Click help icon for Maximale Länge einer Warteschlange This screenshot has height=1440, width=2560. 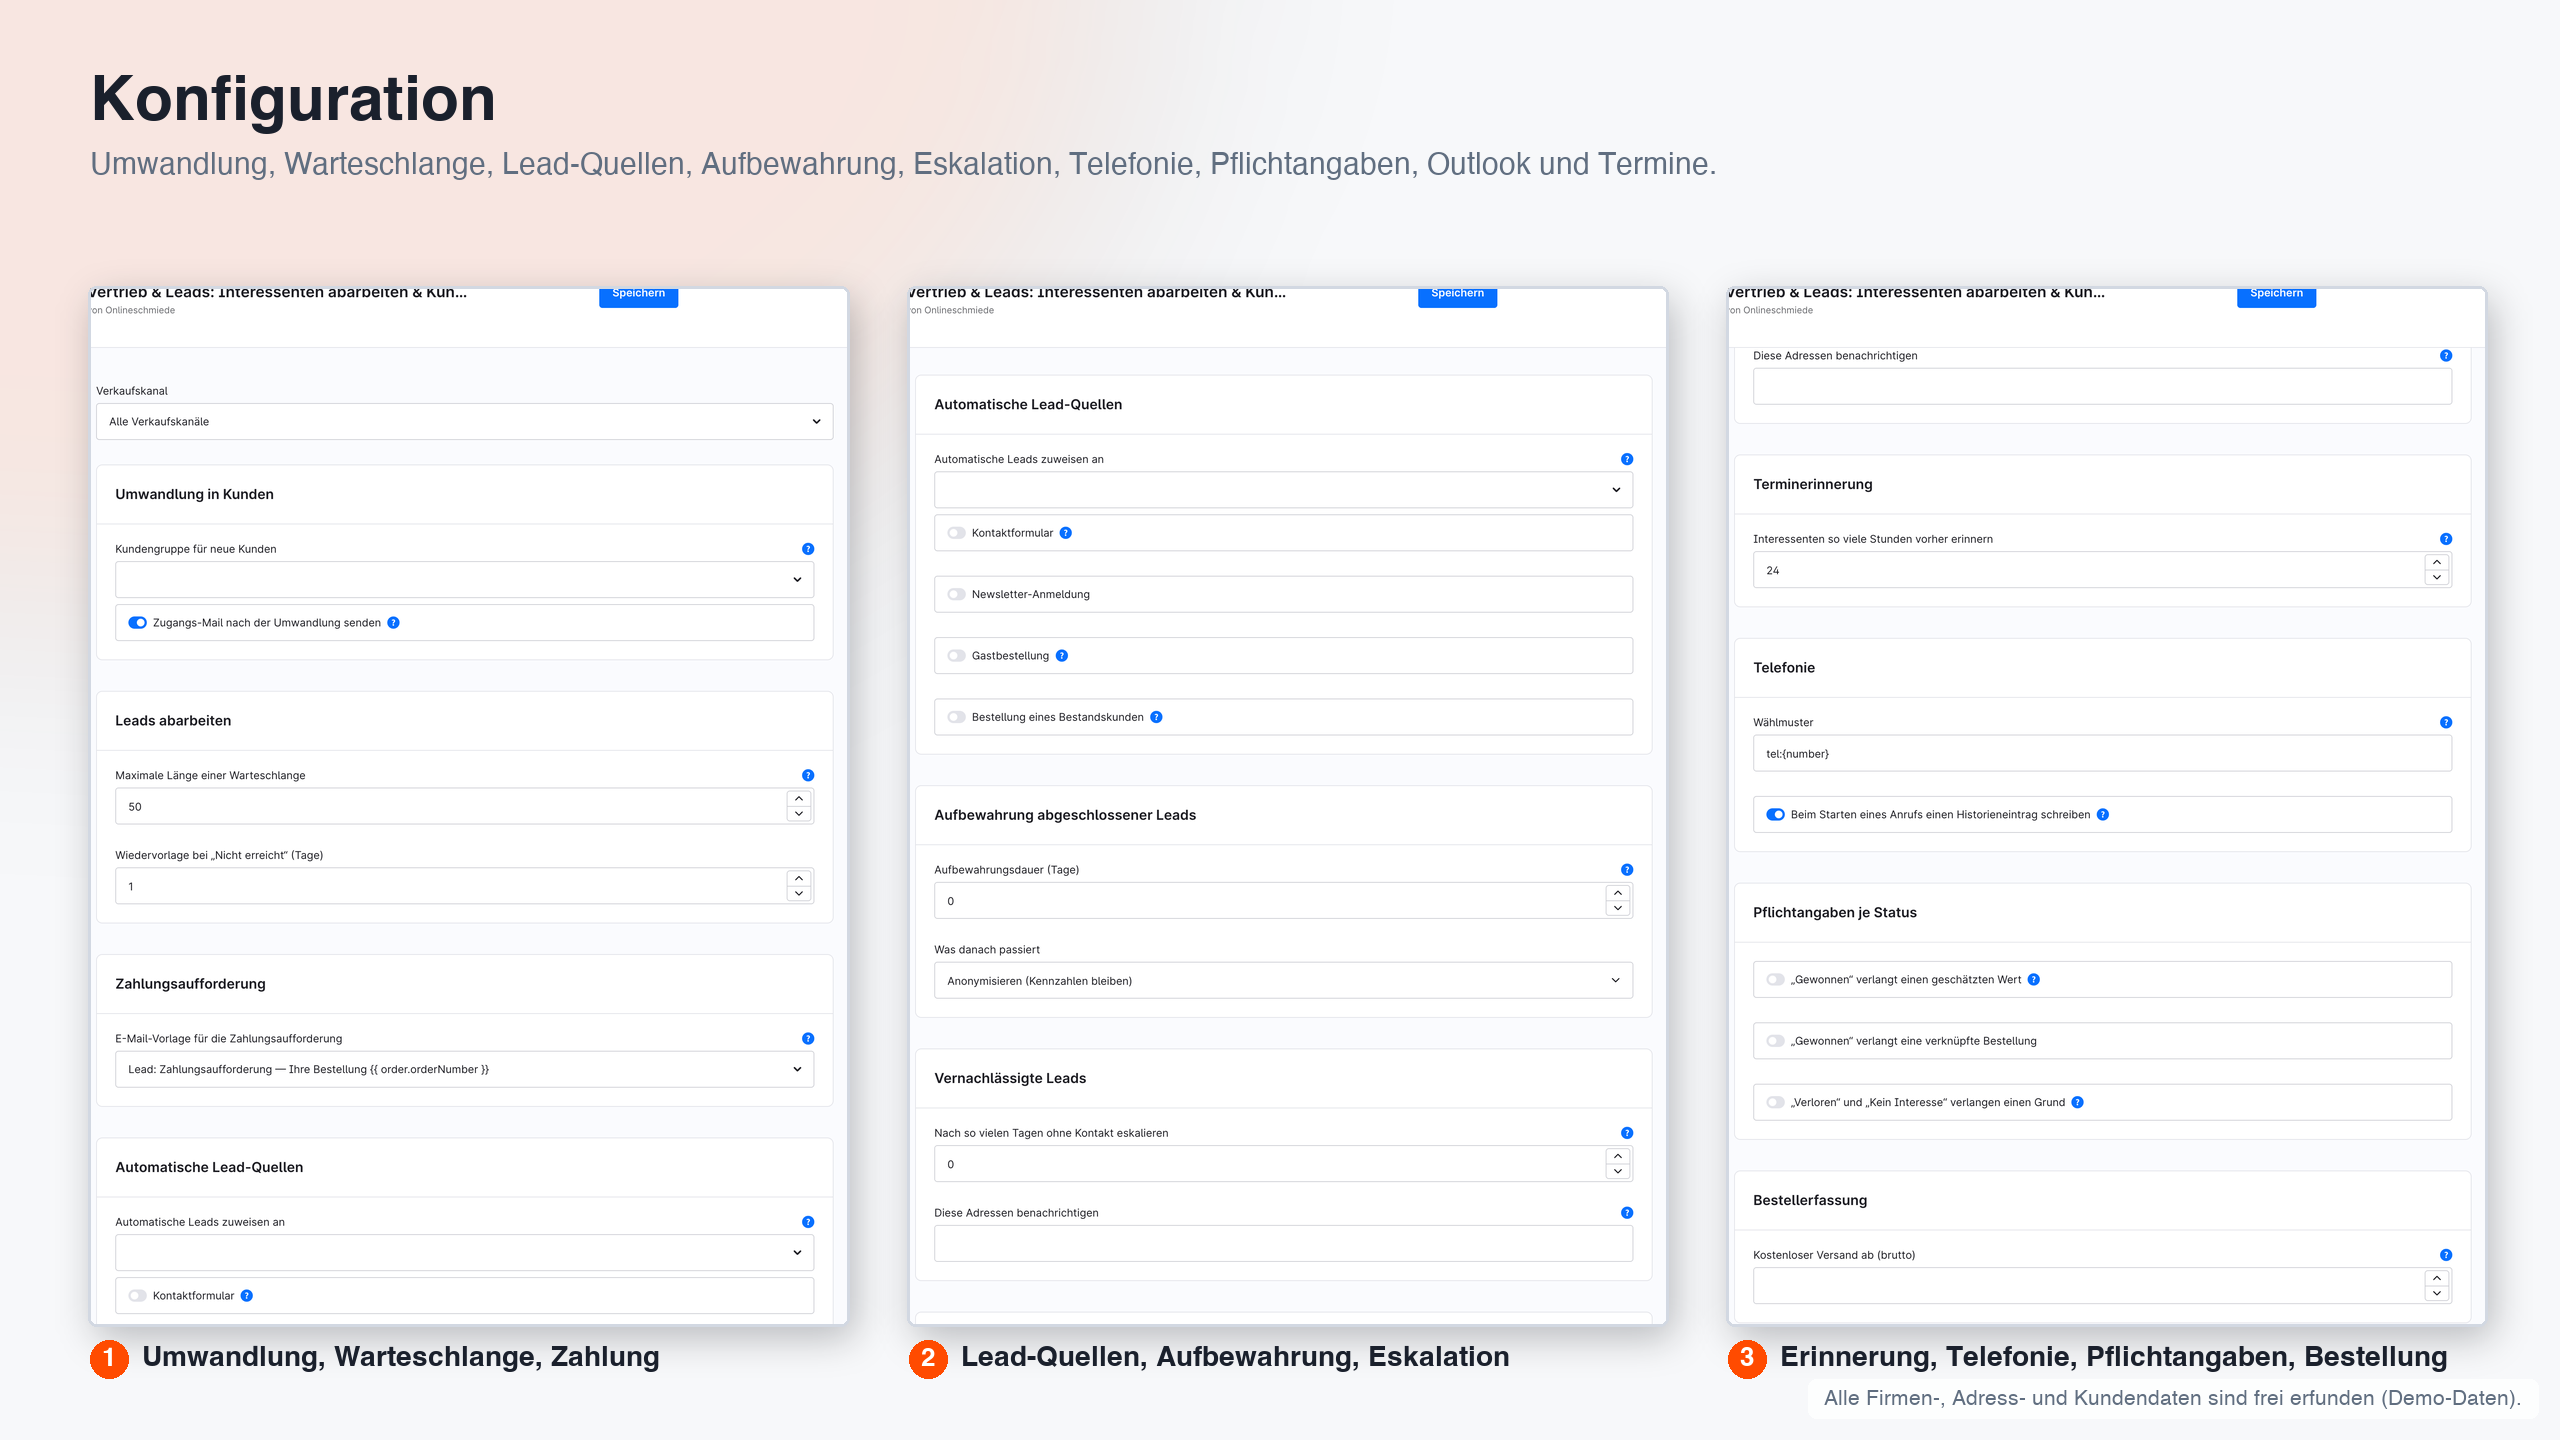click(x=808, y=776)
